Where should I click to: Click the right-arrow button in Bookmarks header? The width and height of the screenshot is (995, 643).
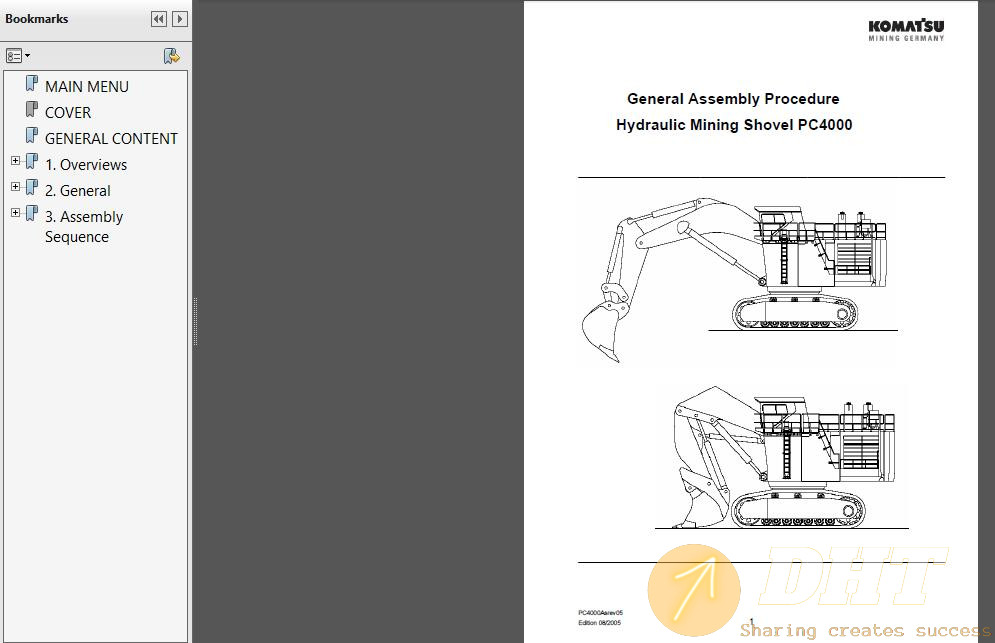[180, 19]
